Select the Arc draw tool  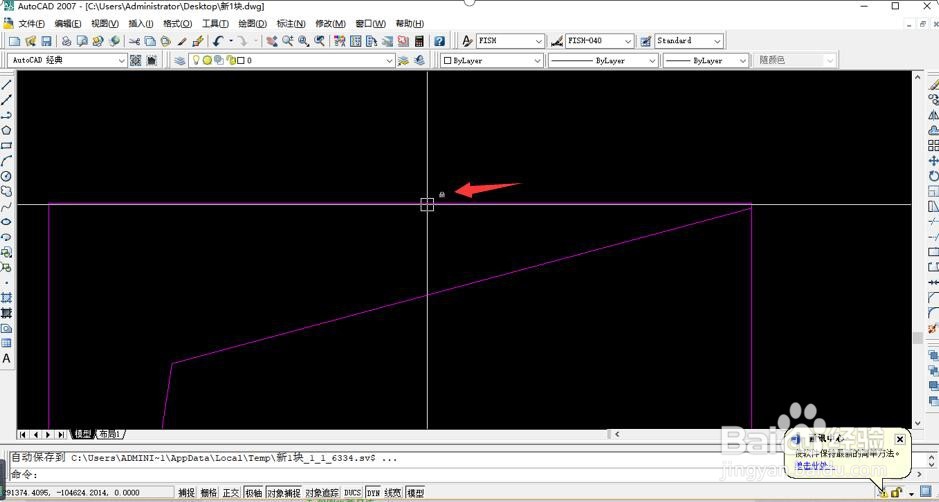tap(7, 161)
